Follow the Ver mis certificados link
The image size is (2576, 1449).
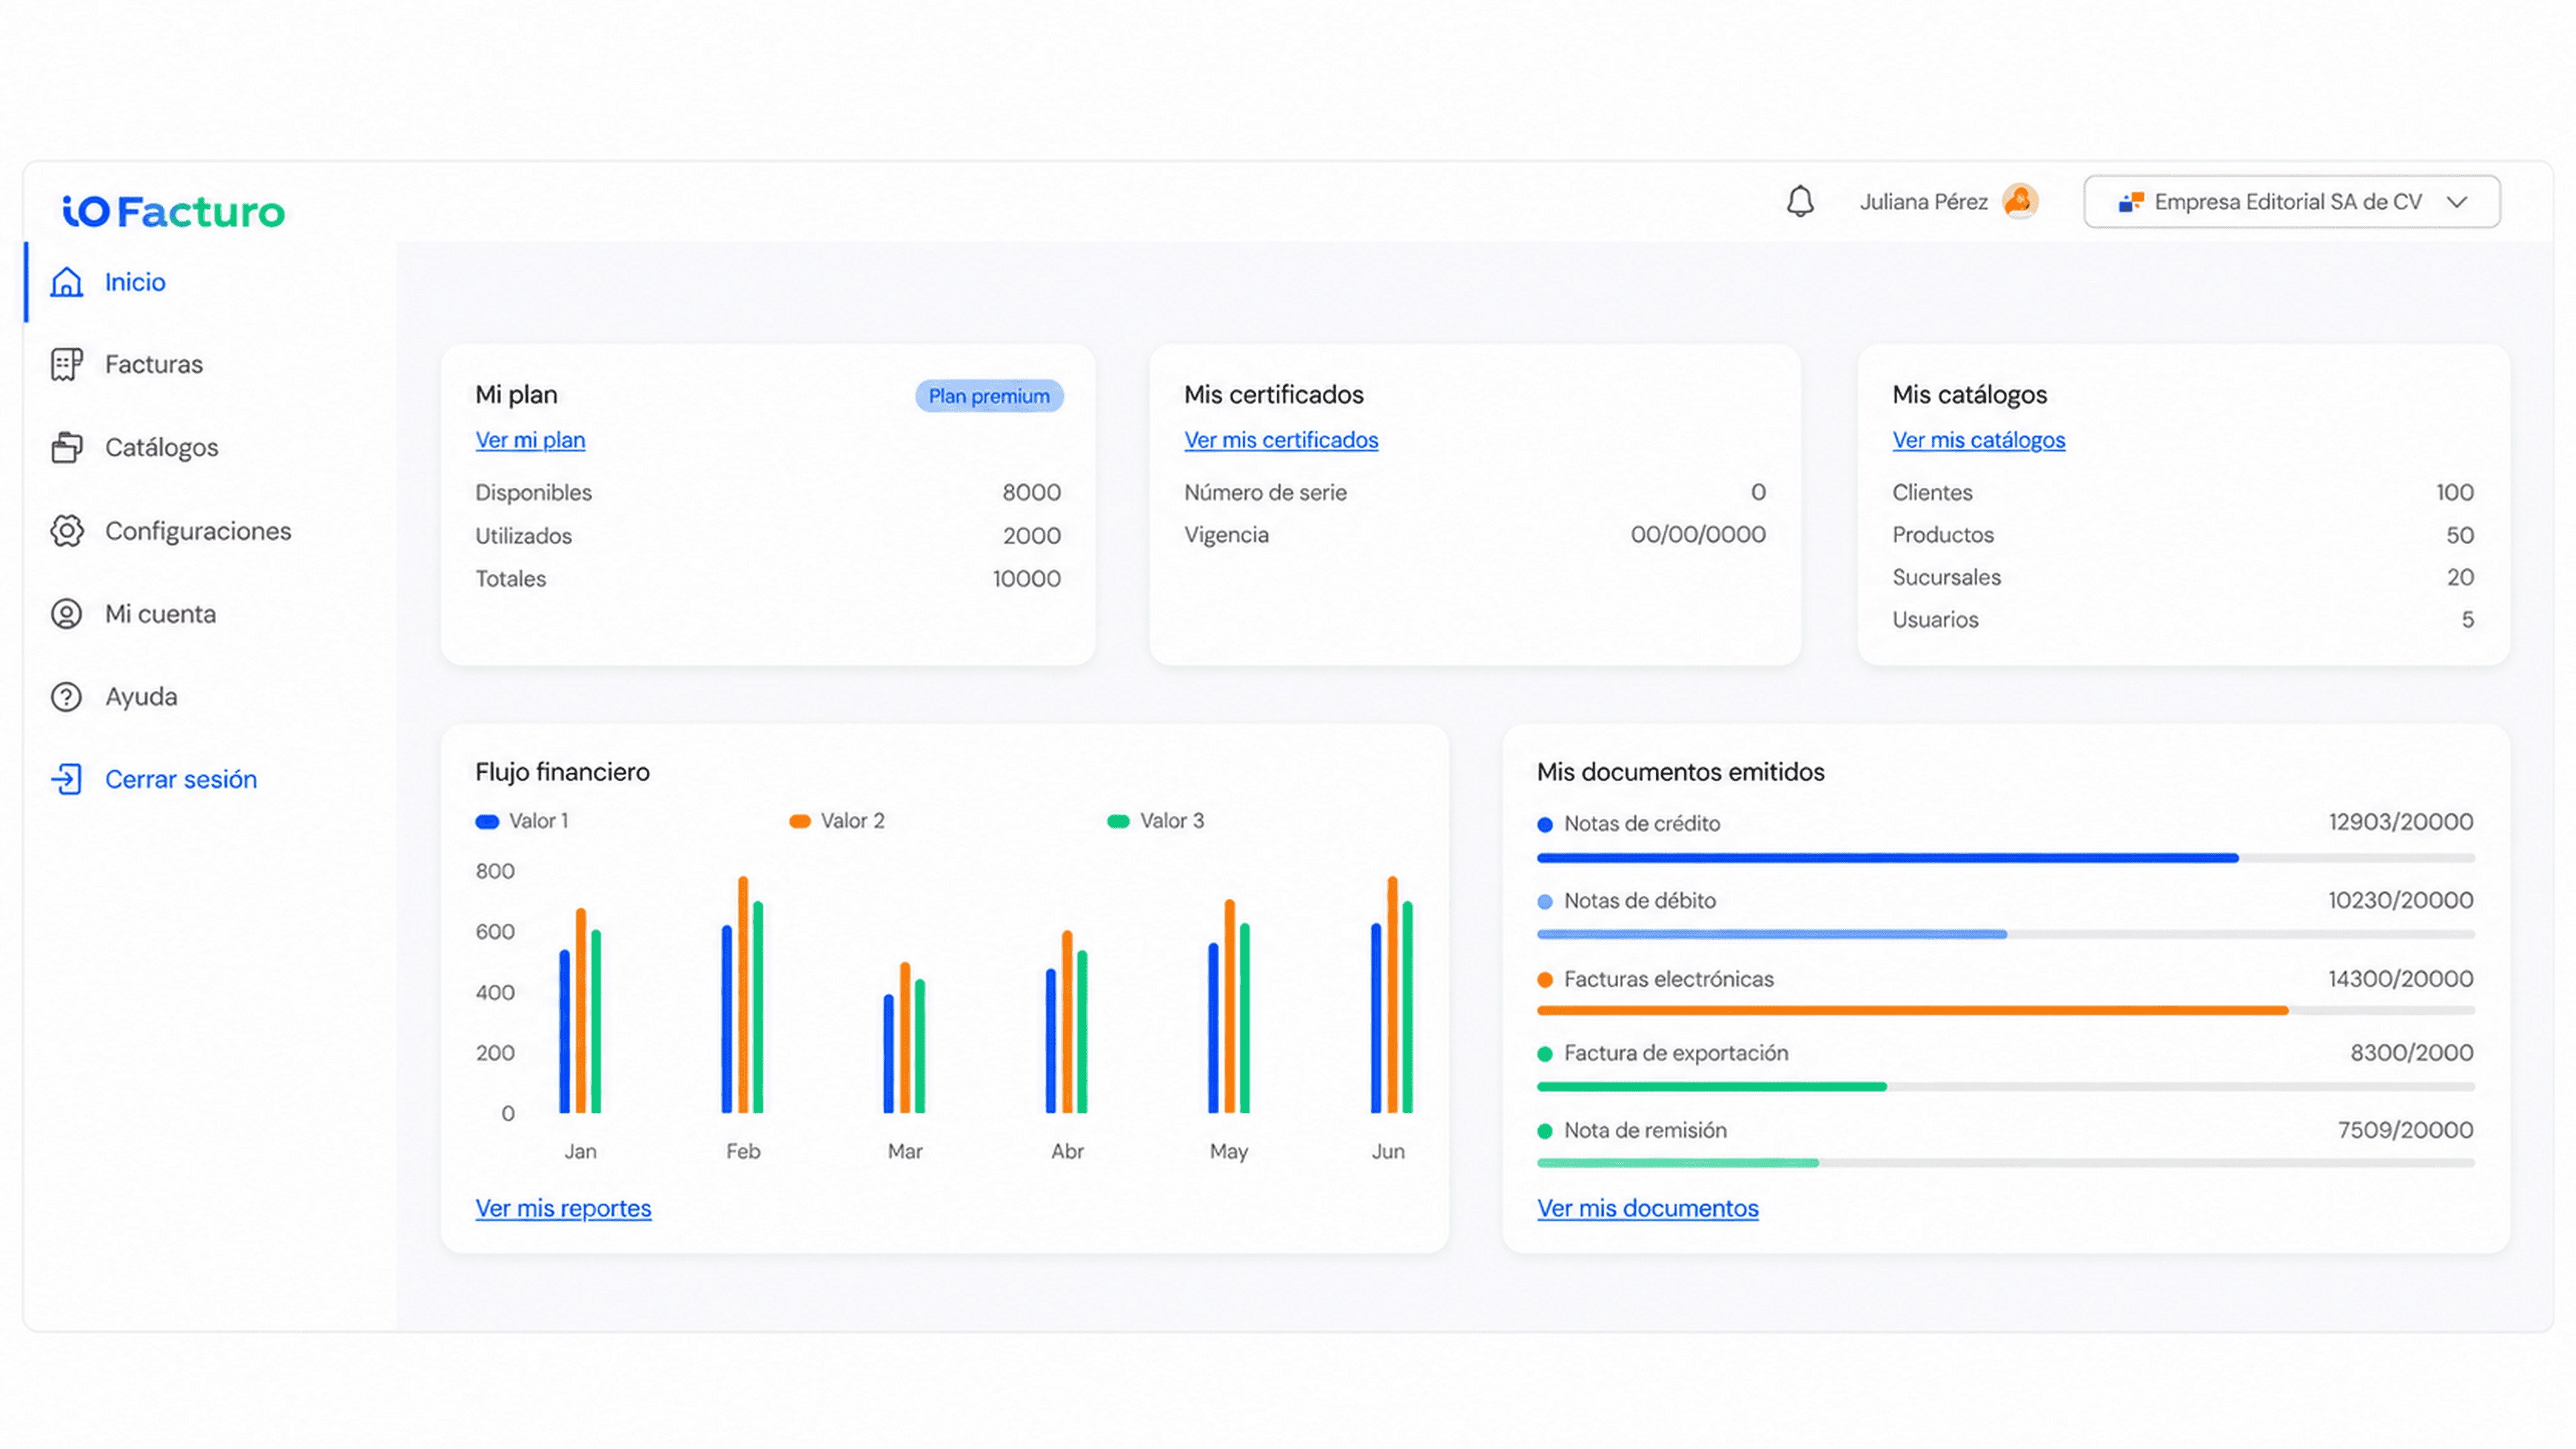click(1281, 440)
